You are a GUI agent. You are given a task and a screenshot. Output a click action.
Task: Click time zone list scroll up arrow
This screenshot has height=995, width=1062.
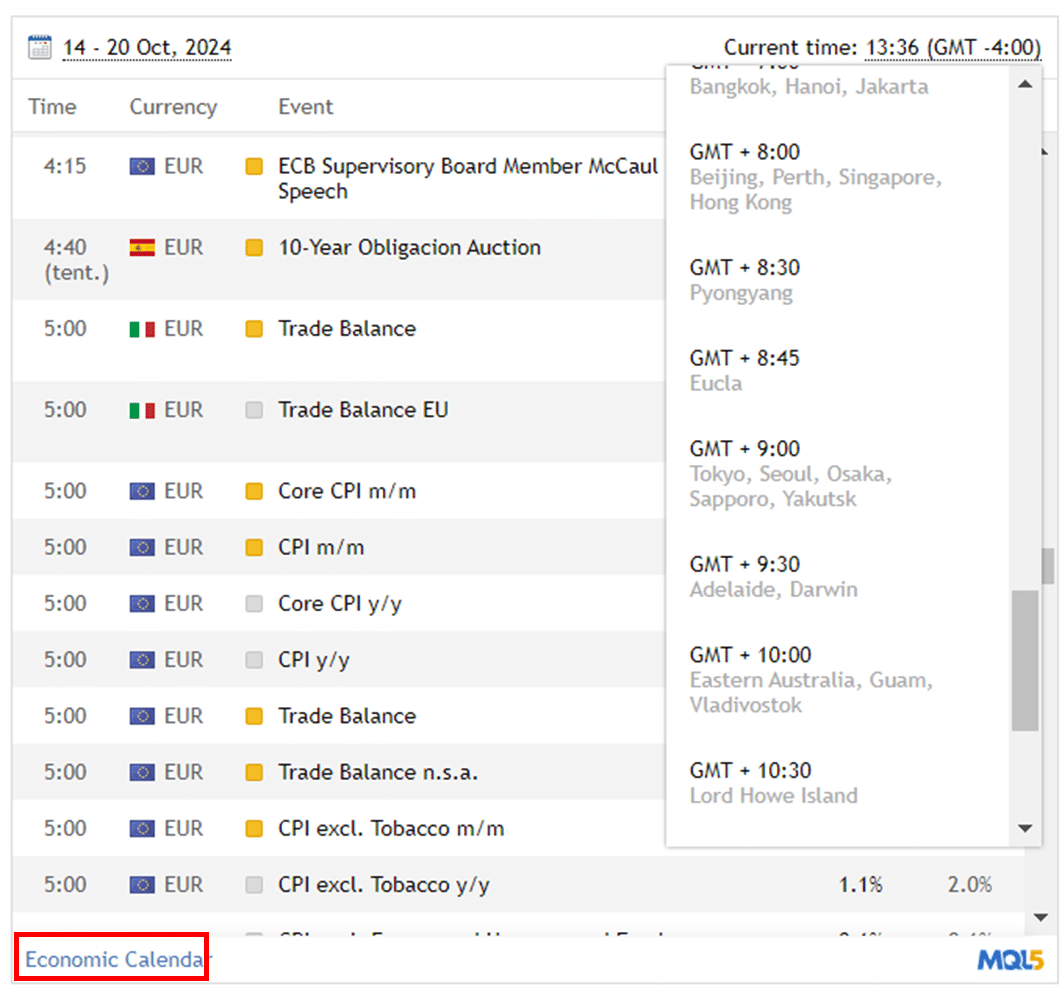tap(1025, 84)
